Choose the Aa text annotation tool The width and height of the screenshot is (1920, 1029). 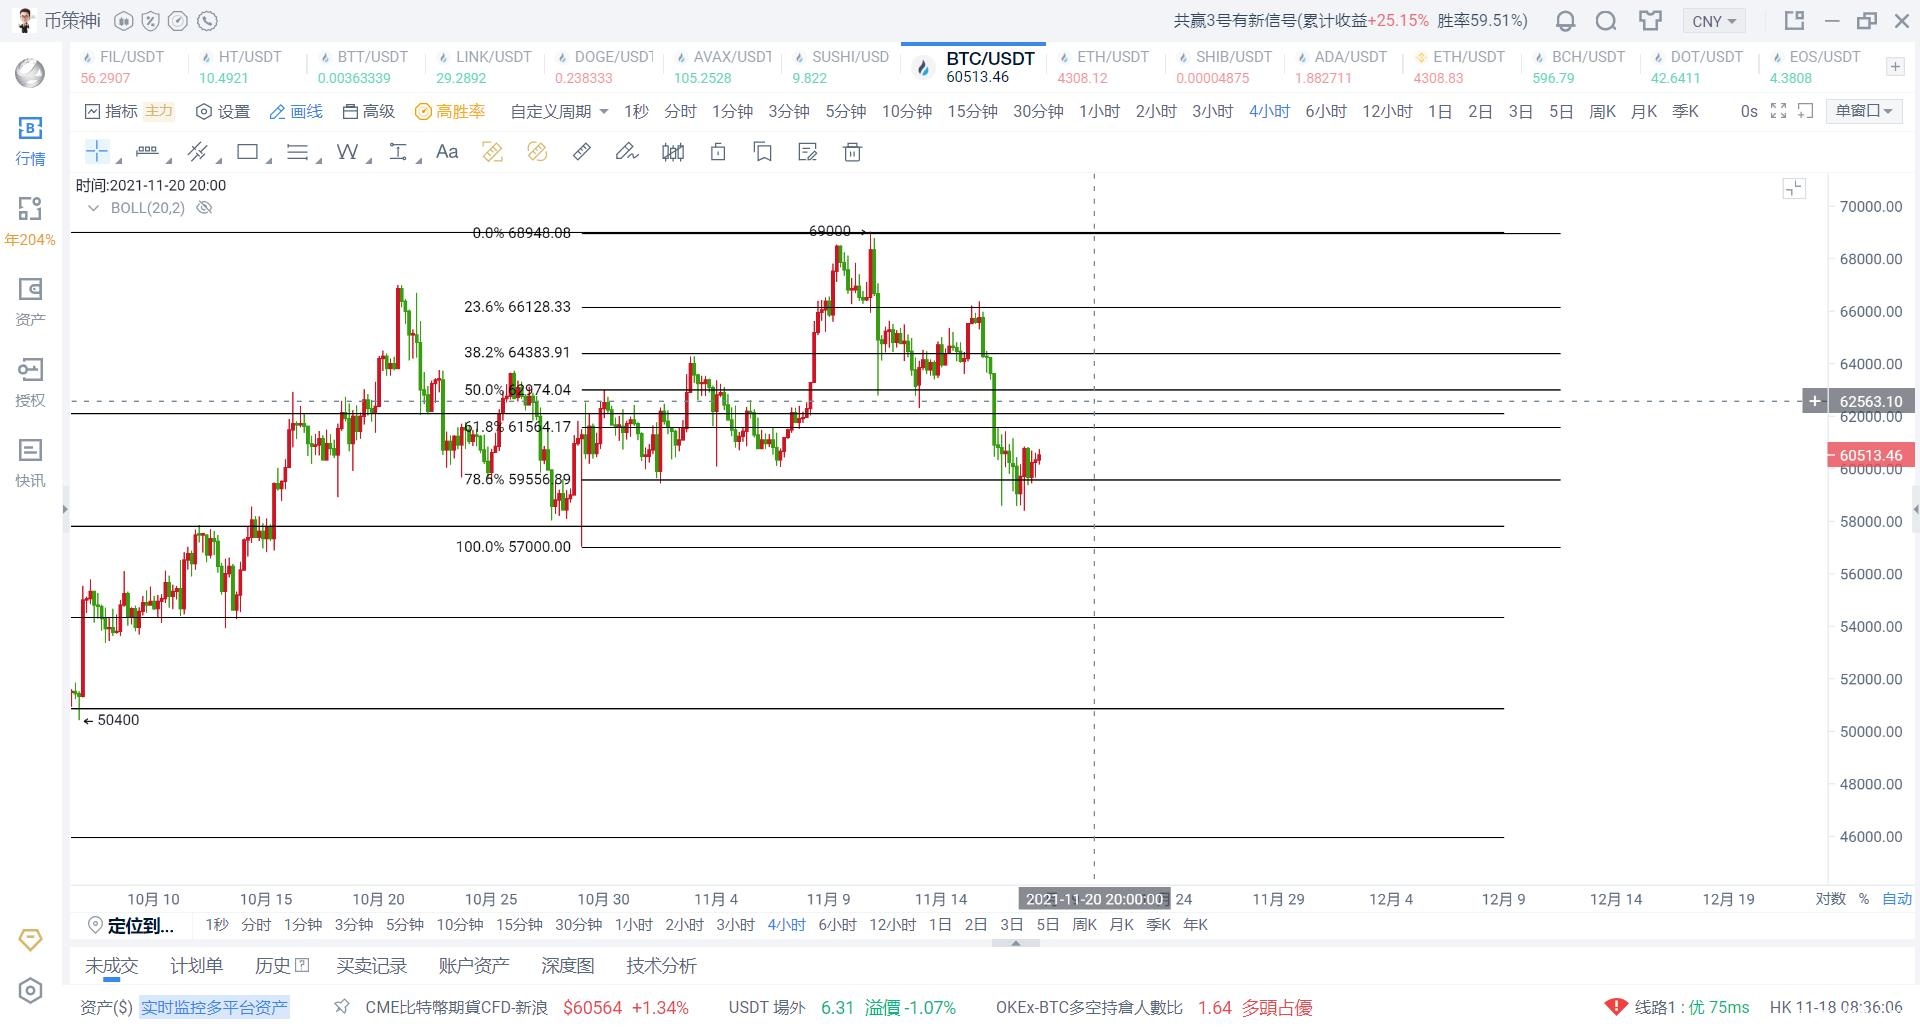tap(447, 152)
